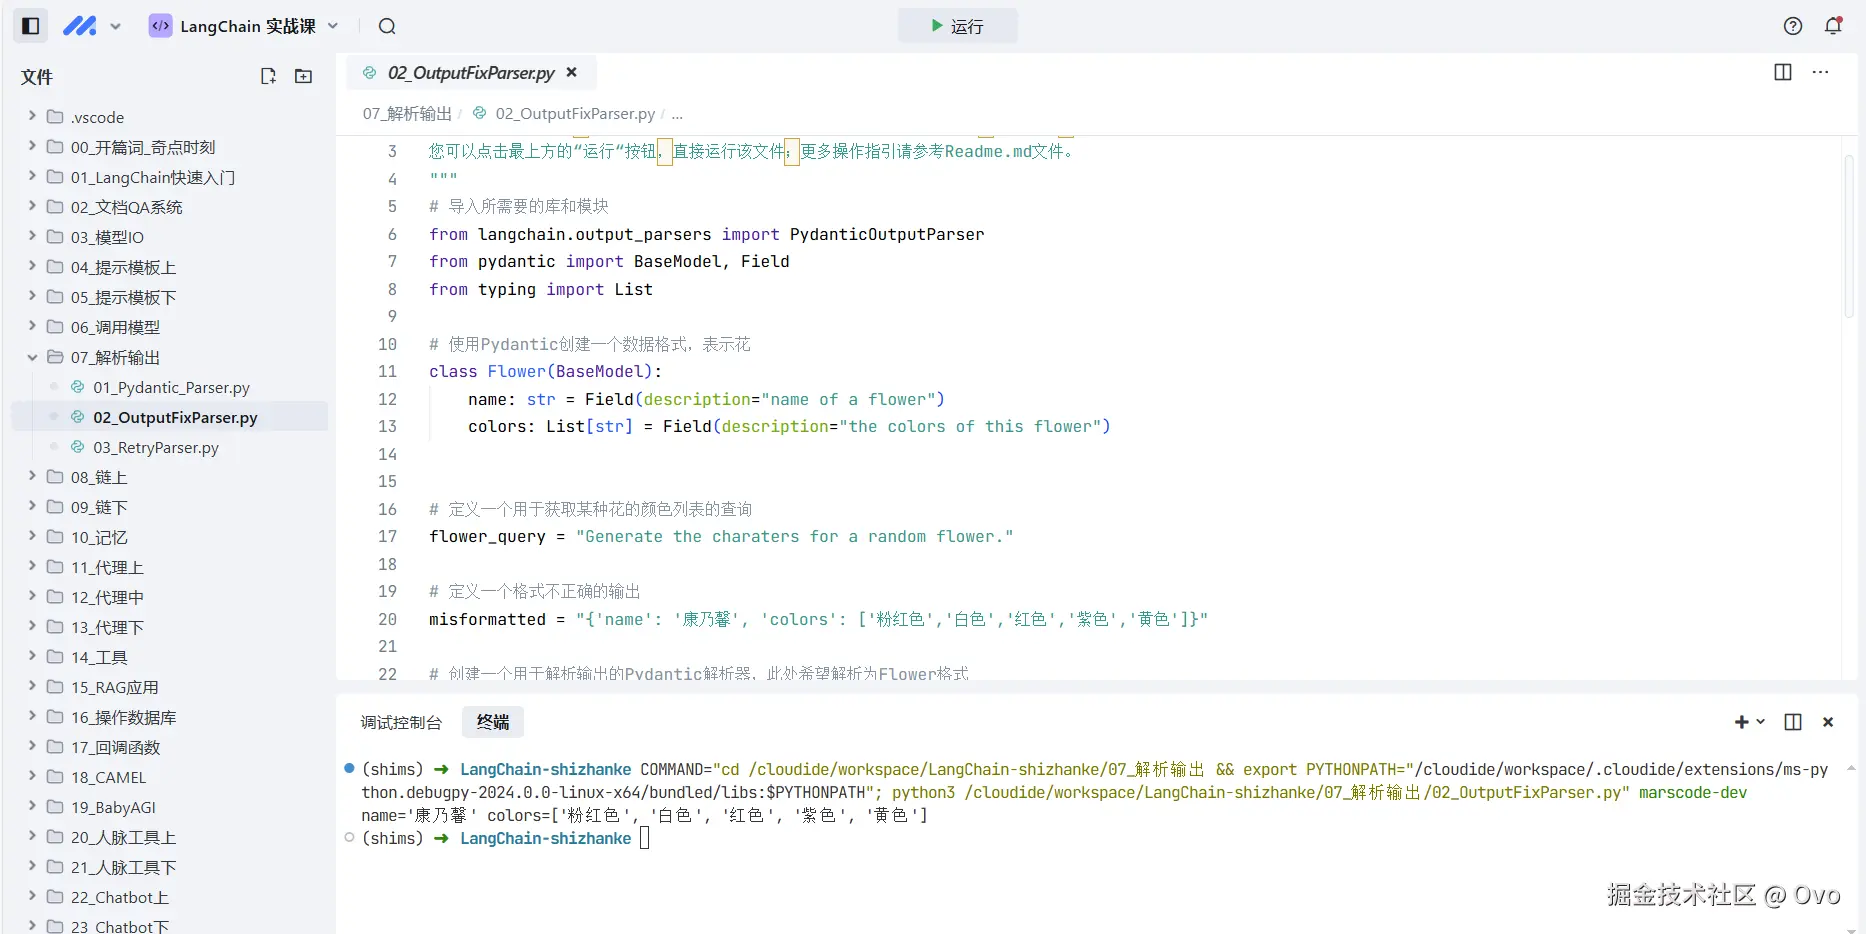This screenshot has width=1866, height=934.
Task: Click the help question mark icon
Action: [1793, 26]
